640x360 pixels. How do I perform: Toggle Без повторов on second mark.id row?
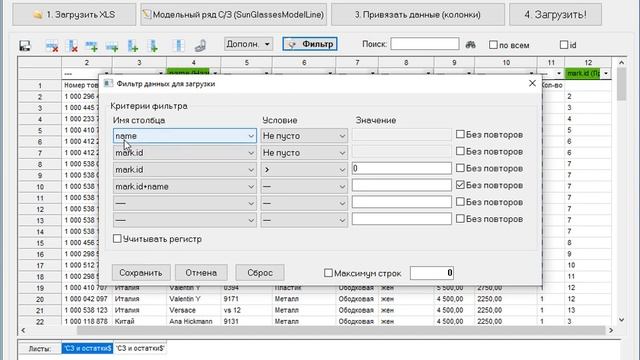coord(460,151)
